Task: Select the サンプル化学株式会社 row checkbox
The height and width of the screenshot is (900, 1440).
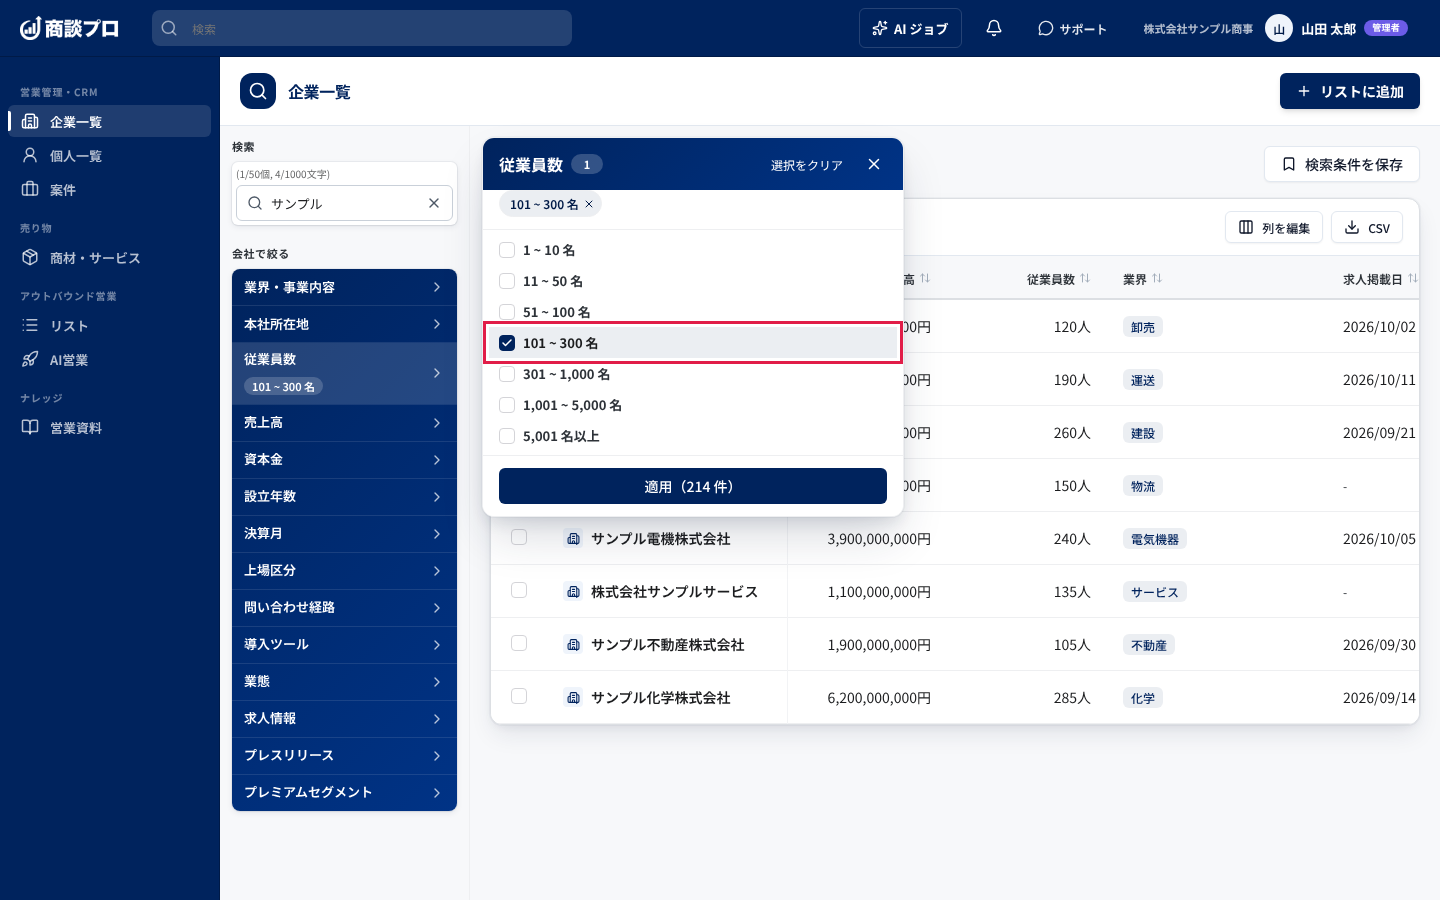Action: click(x=519, y=696)
